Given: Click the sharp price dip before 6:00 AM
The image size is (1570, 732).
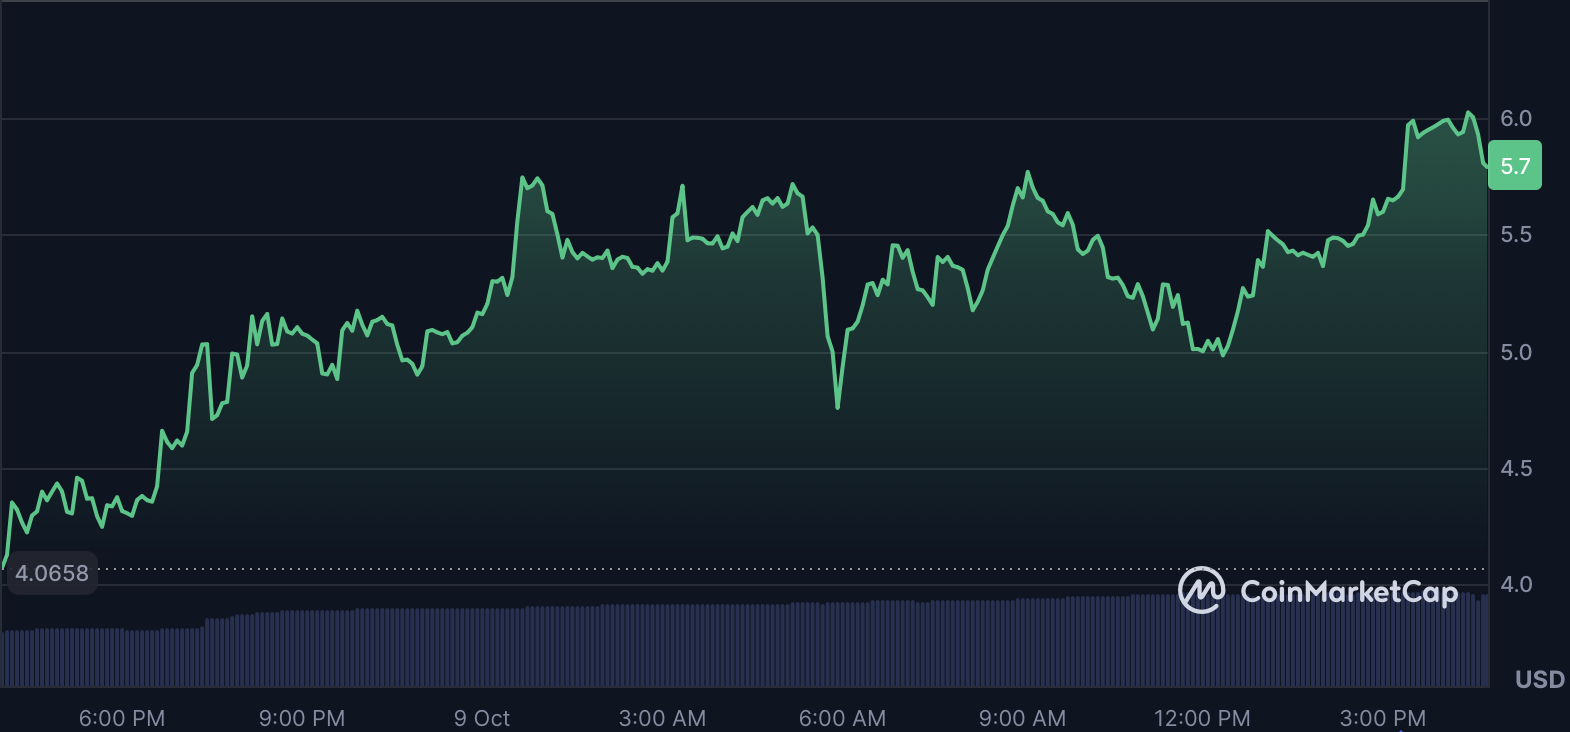Looking at the screenshot, I should pyautogui.click(x=837, y=406).
